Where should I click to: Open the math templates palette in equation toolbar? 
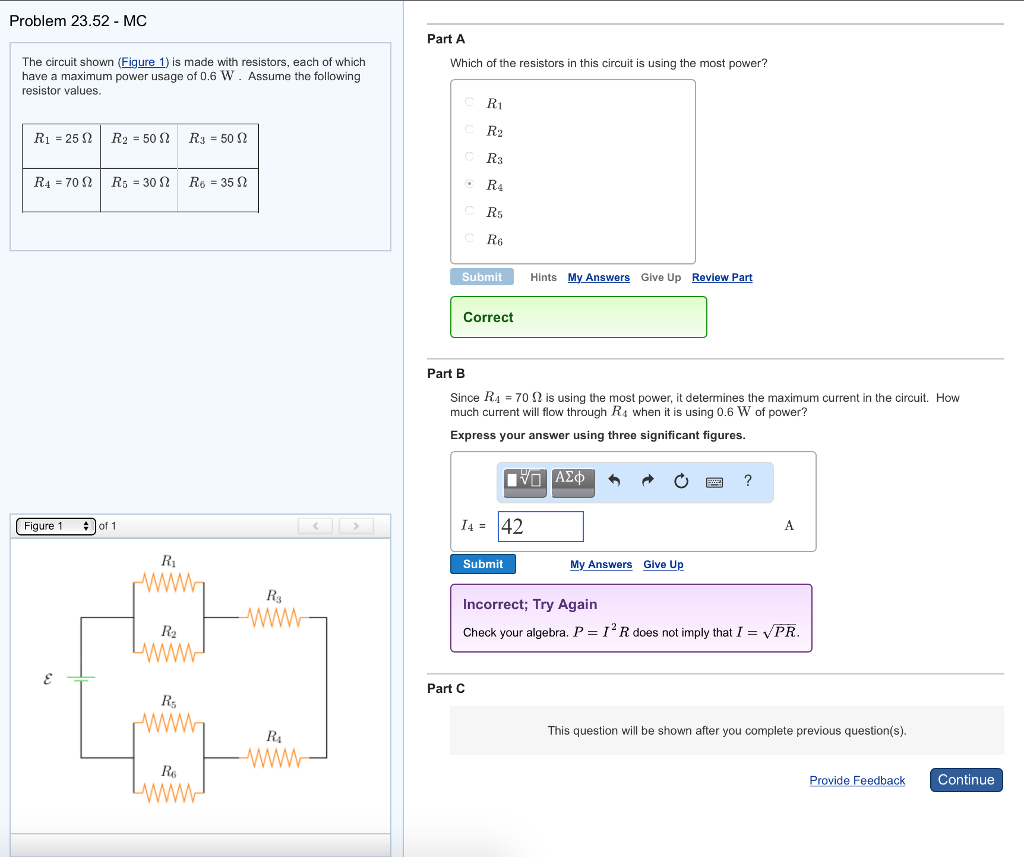pos(521,482)
